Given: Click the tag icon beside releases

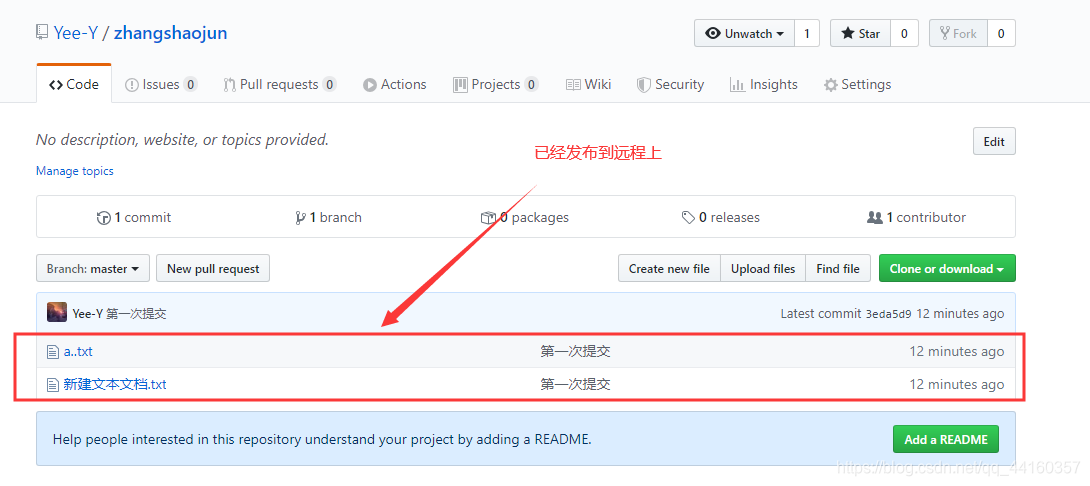Looking at the screenshot, I should pyautogui.click(x=688, y=218).
